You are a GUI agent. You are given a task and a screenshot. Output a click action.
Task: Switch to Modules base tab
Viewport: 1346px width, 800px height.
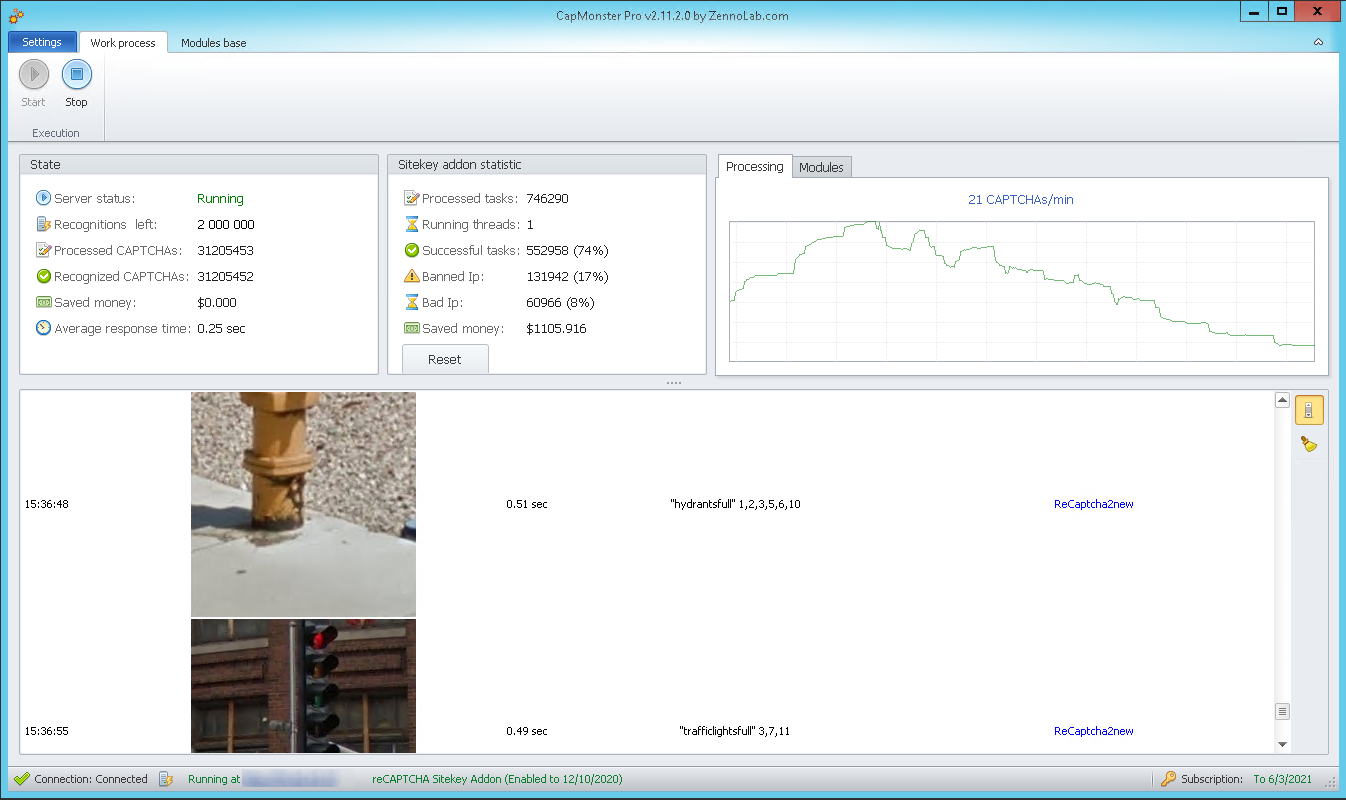click(213, 43)
